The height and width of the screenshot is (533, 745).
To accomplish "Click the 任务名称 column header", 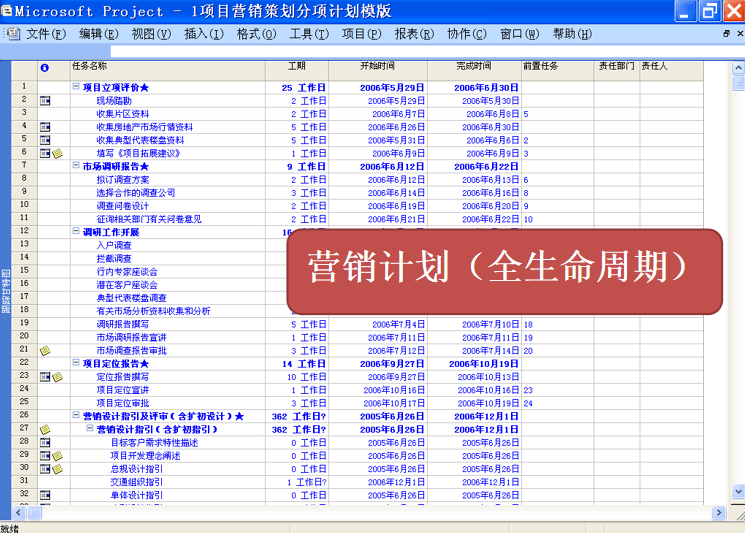I will (168, 70).
